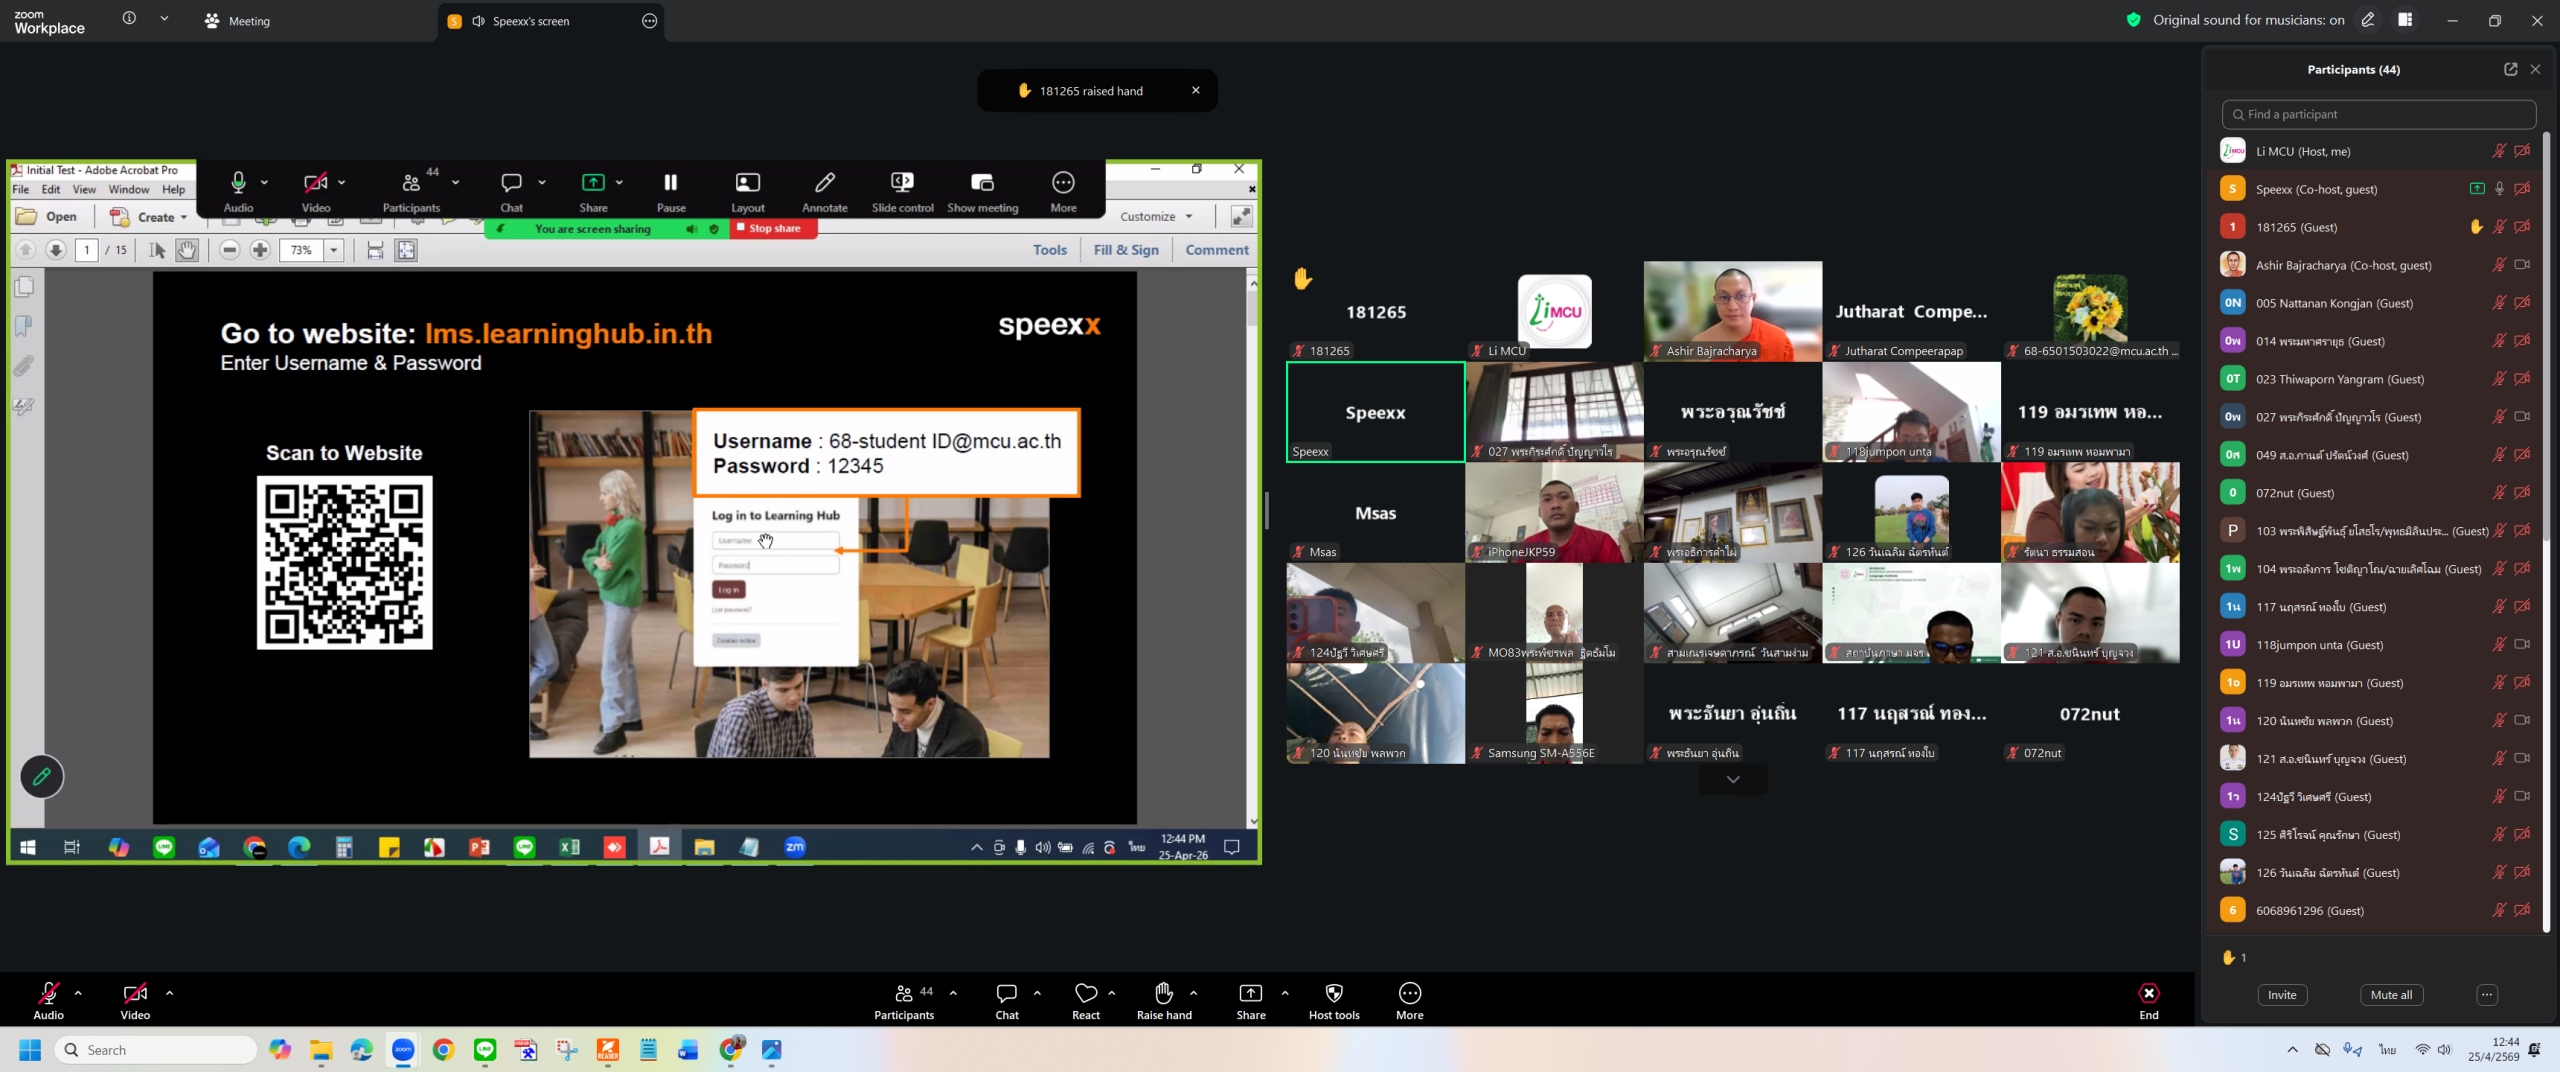
Task: Switch to the Meeting tab
Action: click(x=238, y=21)
